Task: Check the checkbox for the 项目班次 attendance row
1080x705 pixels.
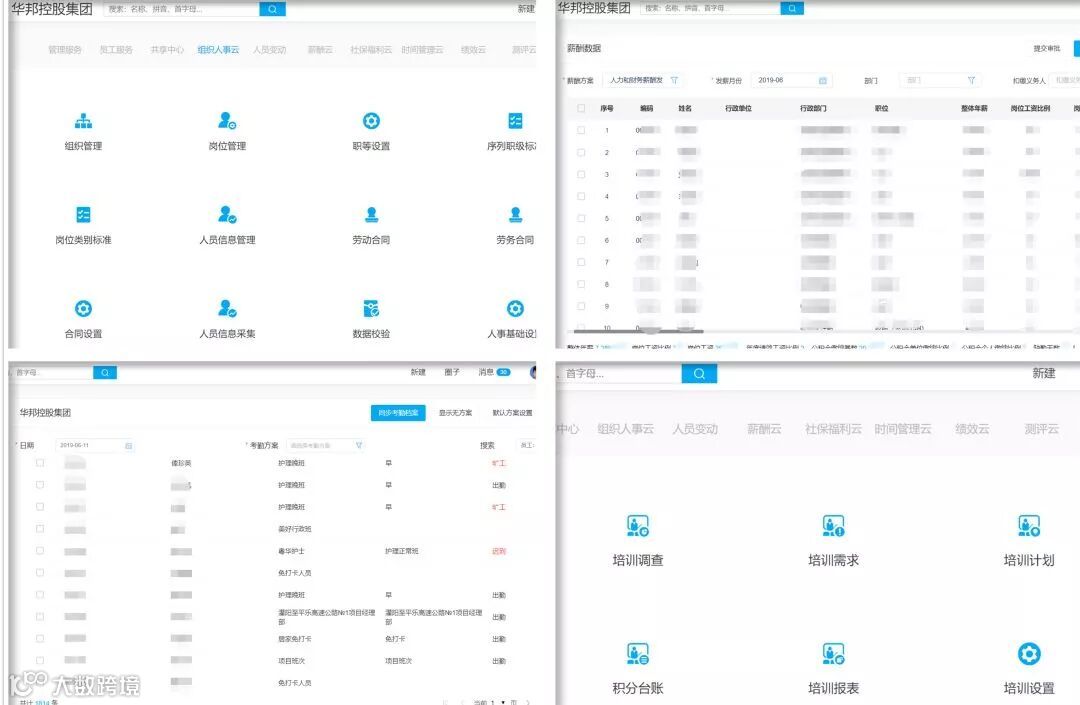Action: click(40, 660)
